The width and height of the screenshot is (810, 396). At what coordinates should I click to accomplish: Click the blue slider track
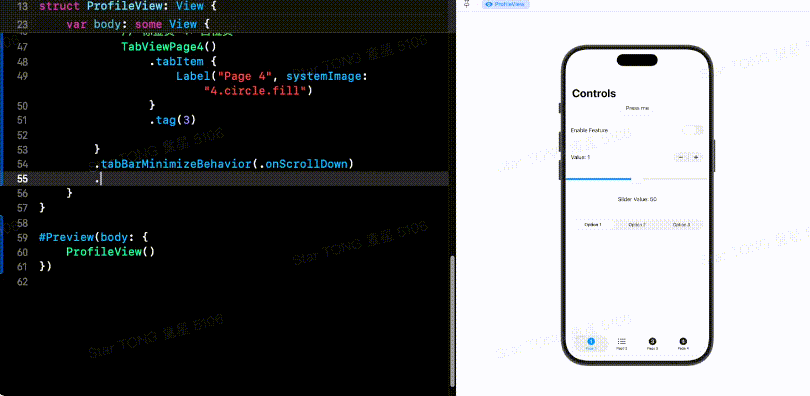click(x=598, y=179)
